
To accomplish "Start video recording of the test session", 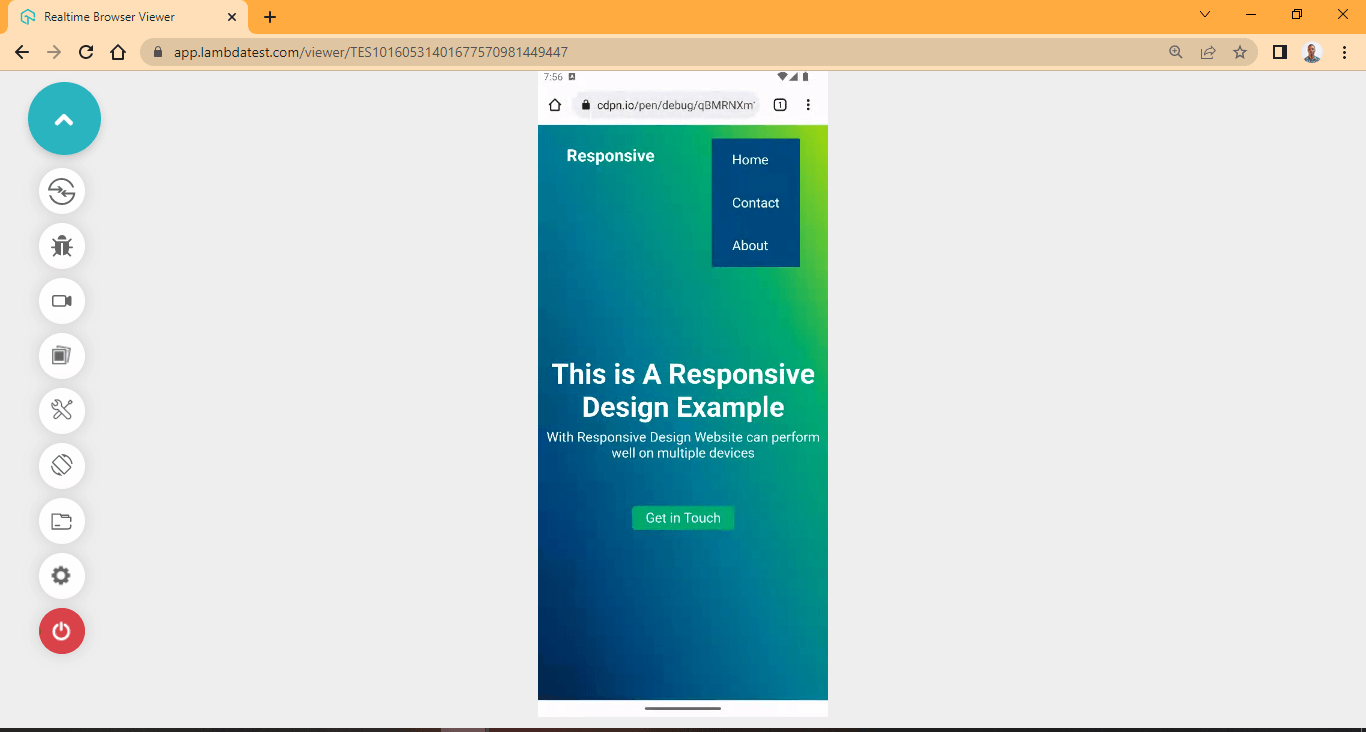I will [61, 301].
